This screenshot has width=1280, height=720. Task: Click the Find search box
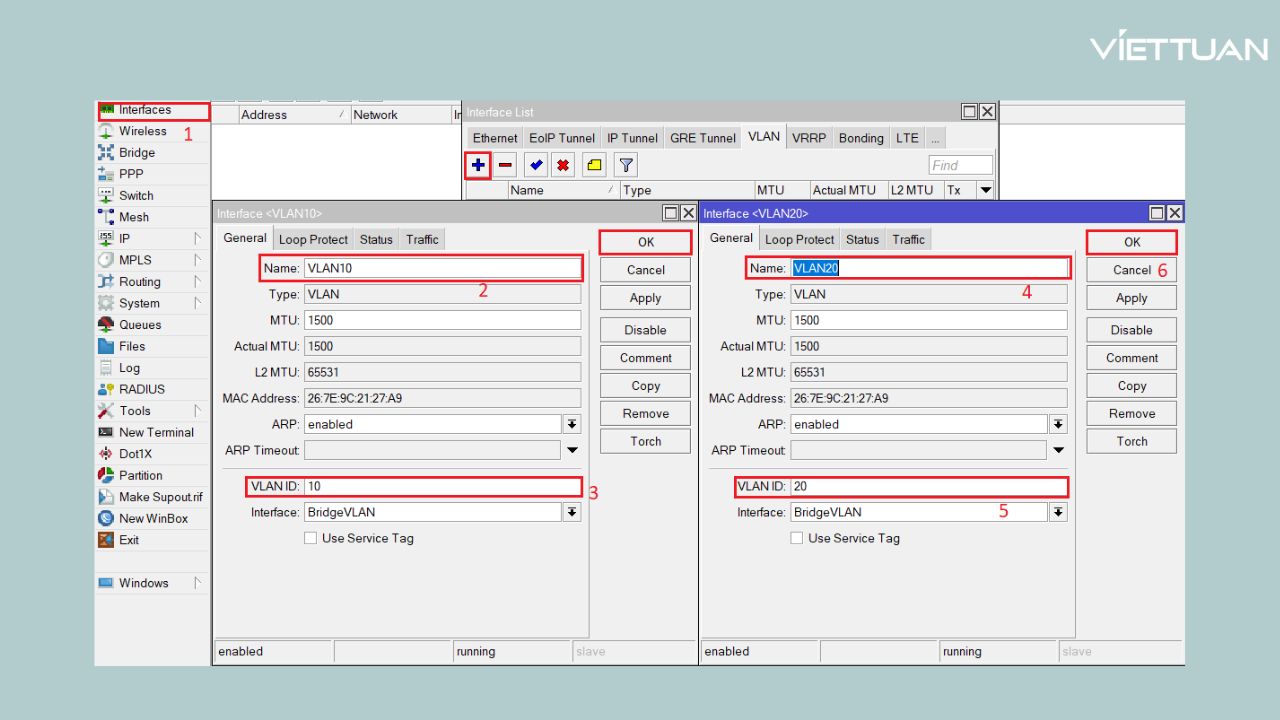[x=960, y=166]
